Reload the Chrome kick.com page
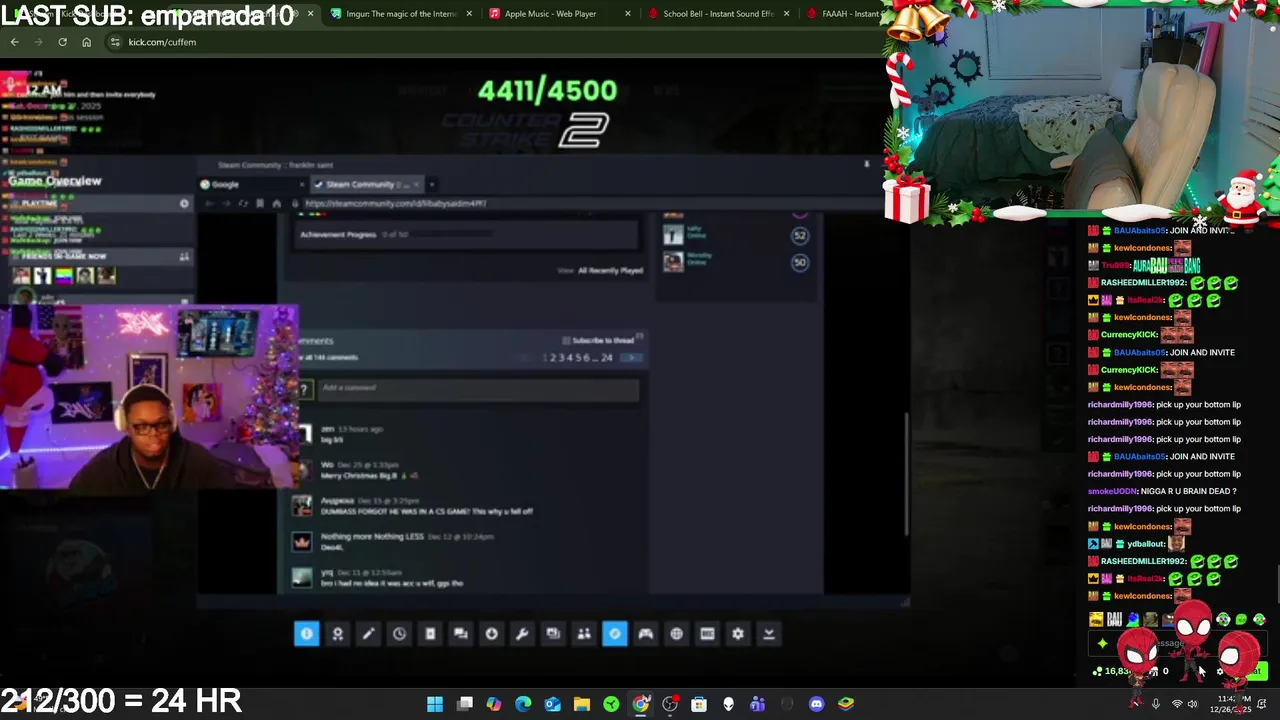This screenshot has height=720, width=1280. pos(62,42)
